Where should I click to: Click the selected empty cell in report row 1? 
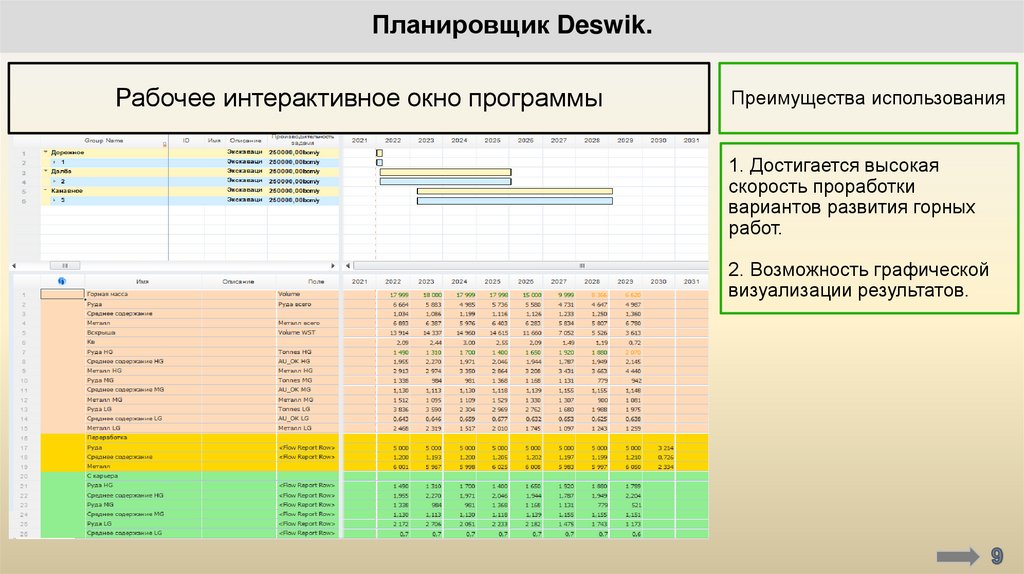point(63,295)
